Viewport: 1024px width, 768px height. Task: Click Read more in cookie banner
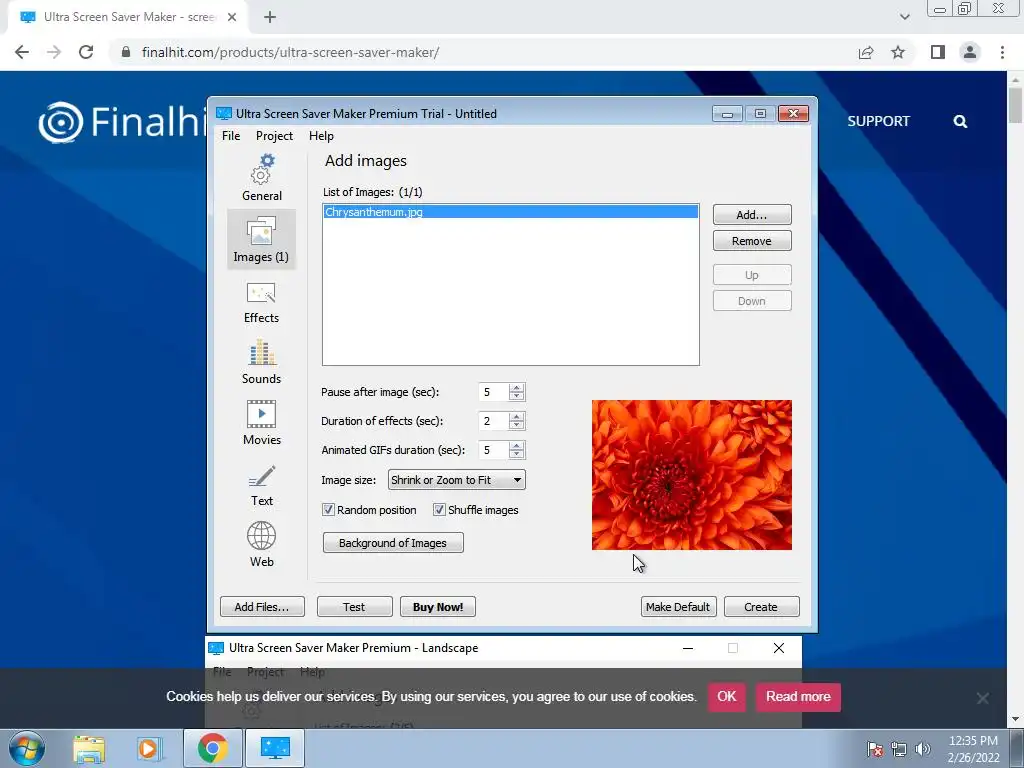(x=798, y=697)
